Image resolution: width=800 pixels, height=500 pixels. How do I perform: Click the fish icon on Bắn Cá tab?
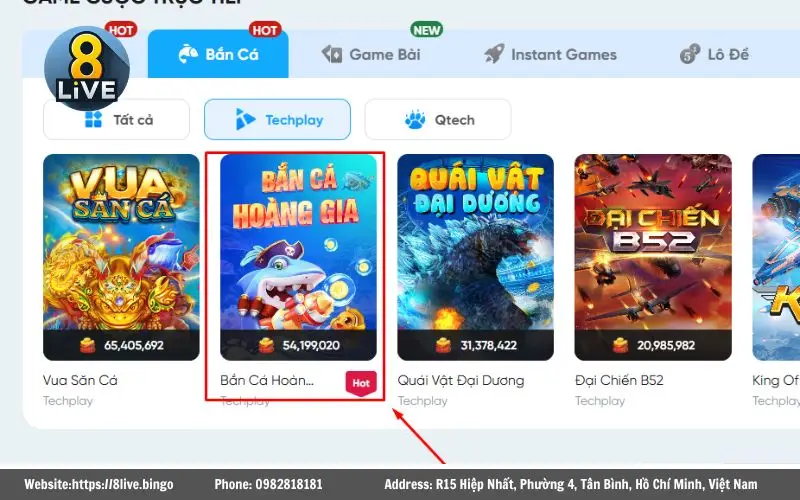[x=188, y=54]
